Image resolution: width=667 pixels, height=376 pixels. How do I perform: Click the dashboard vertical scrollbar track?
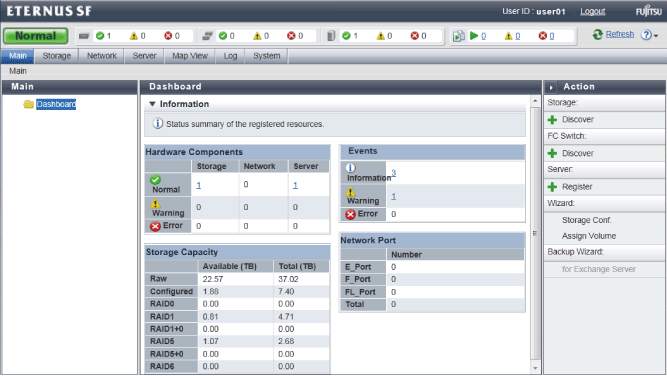[535, 234]
